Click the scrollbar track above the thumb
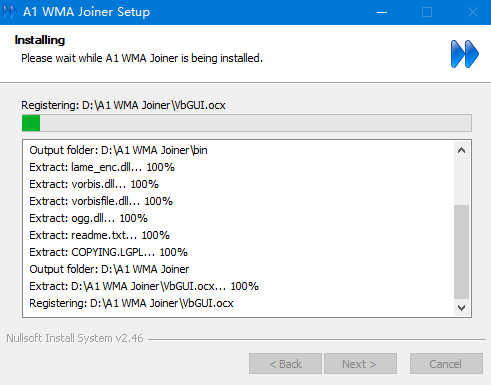This screenshot has width=491, height=385. pos(461,182)
